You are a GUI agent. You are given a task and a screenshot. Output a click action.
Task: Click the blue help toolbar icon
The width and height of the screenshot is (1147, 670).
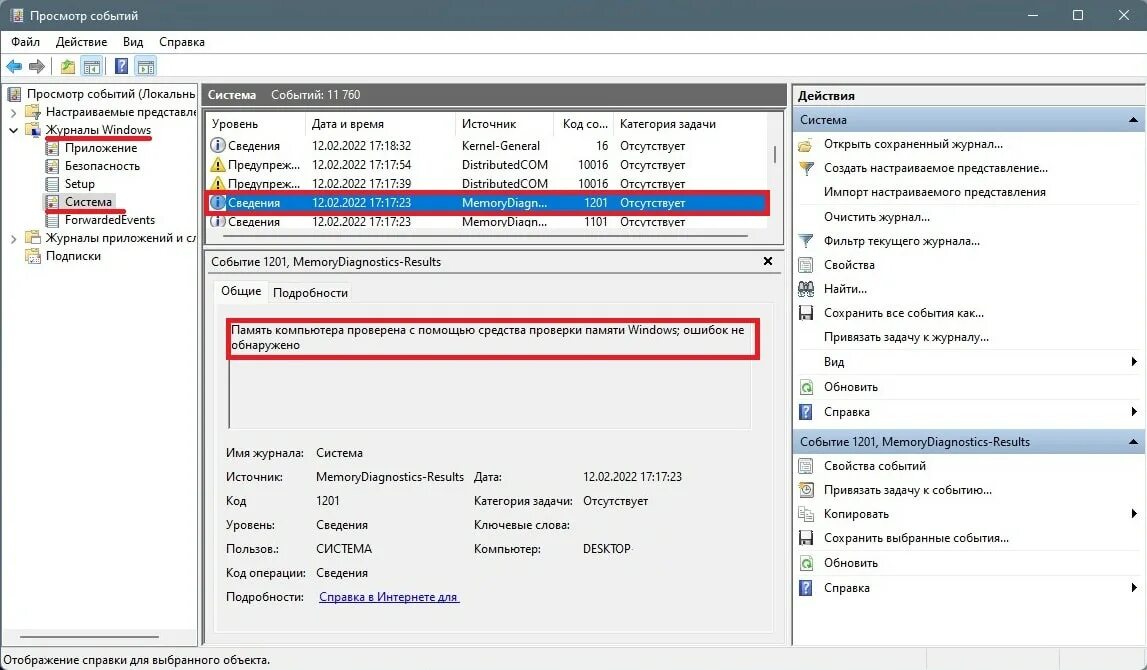(x=121, y=67)
